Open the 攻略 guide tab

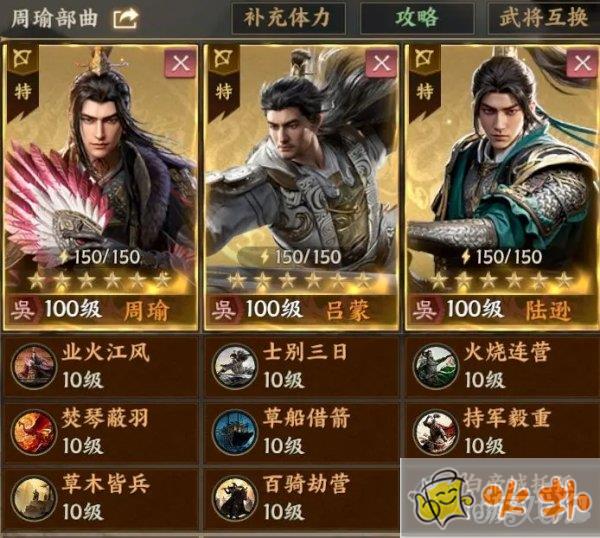pyautogui.click(x=417, y=18)
